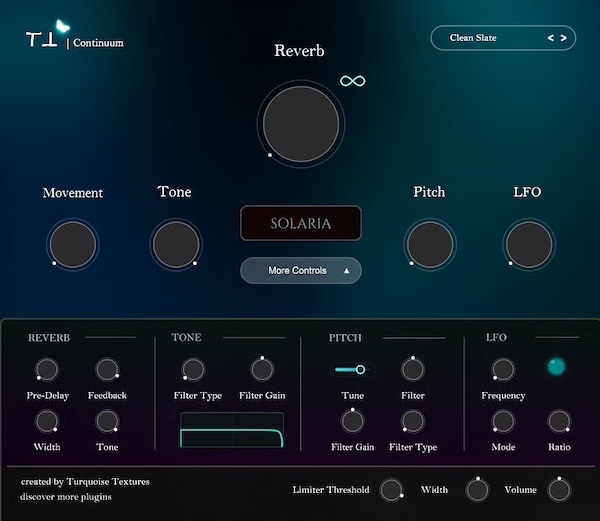Screen dimensions: 600x521
Task: Toggle the teal LFO sync button
Action: pos(556,366)
